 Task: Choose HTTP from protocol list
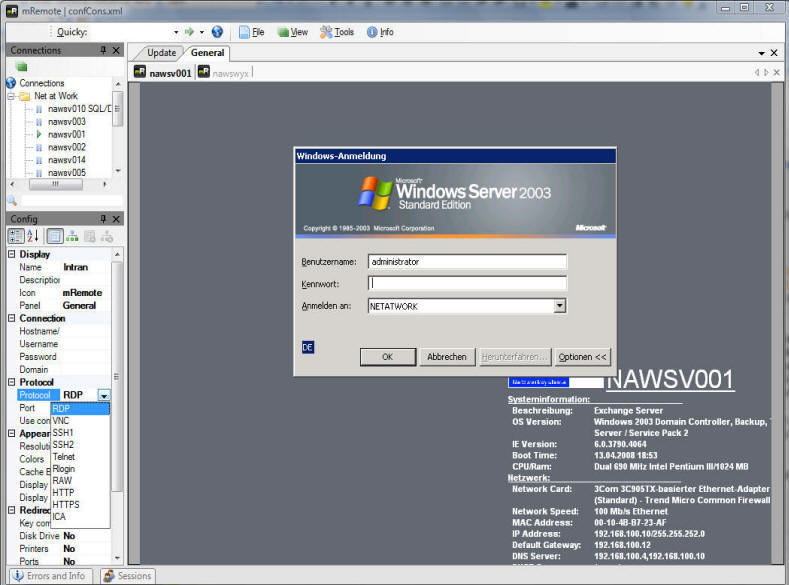tap(80, 492)
